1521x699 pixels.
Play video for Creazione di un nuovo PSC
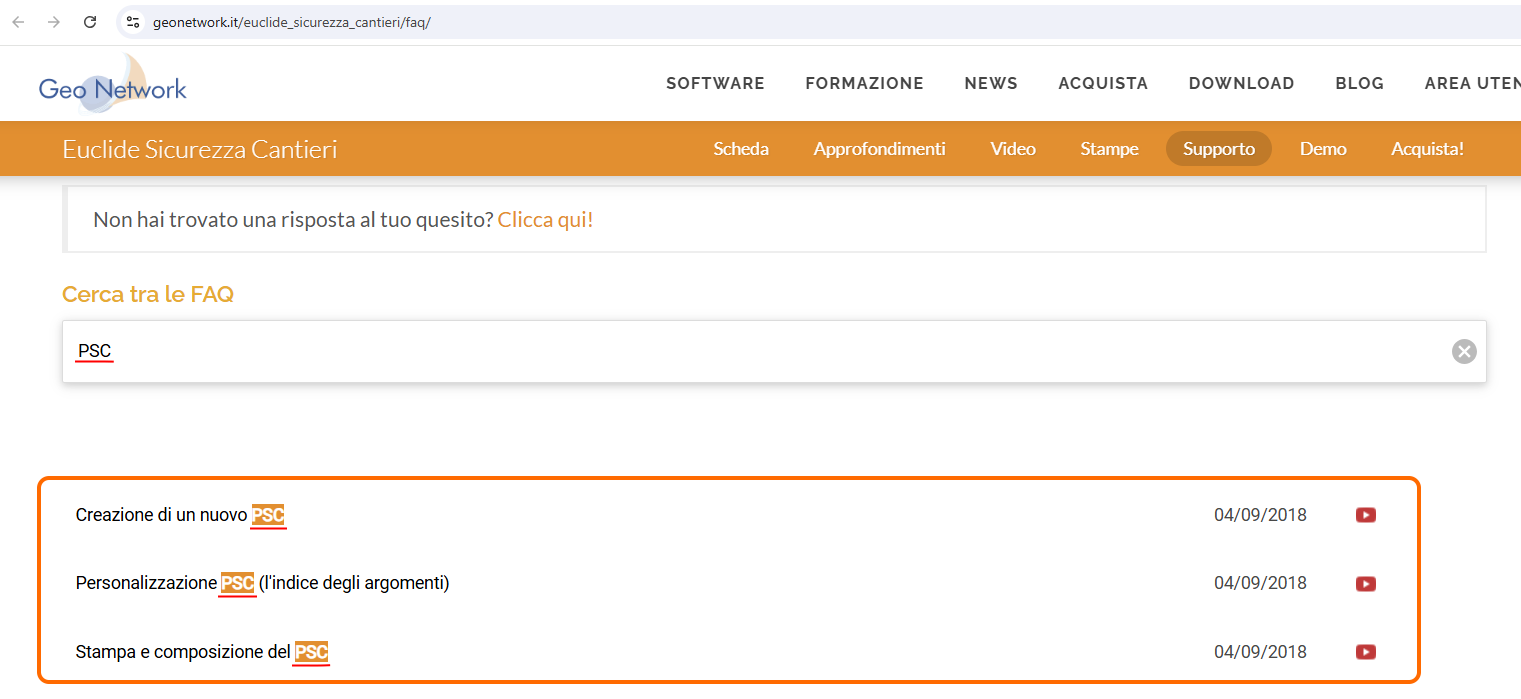click(x=1365, y=515)
